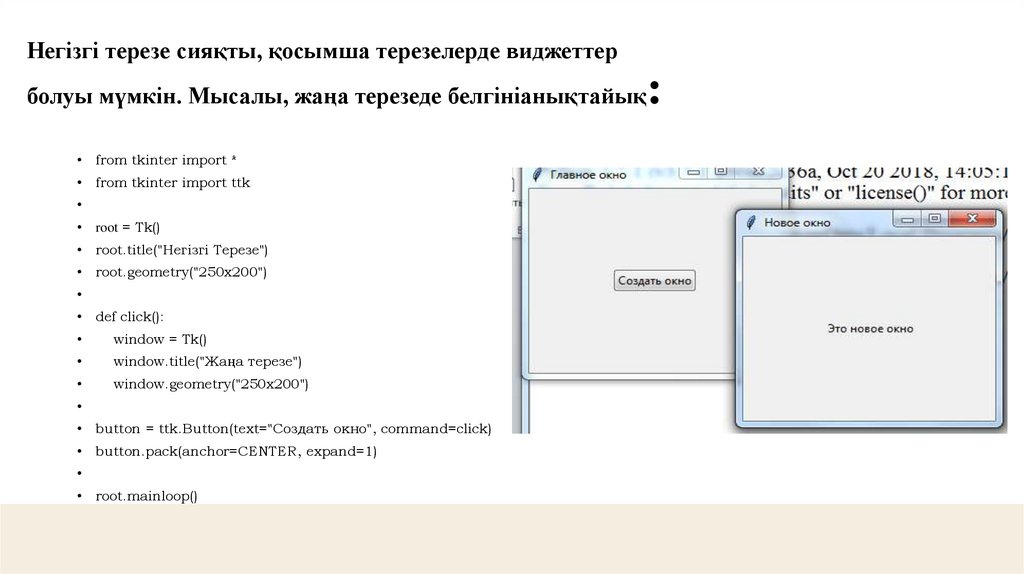The width and height of the screenshot is (1024, 574).
Task: Click the line window.geometry("250x200")
Action: (x=211, y=384)
